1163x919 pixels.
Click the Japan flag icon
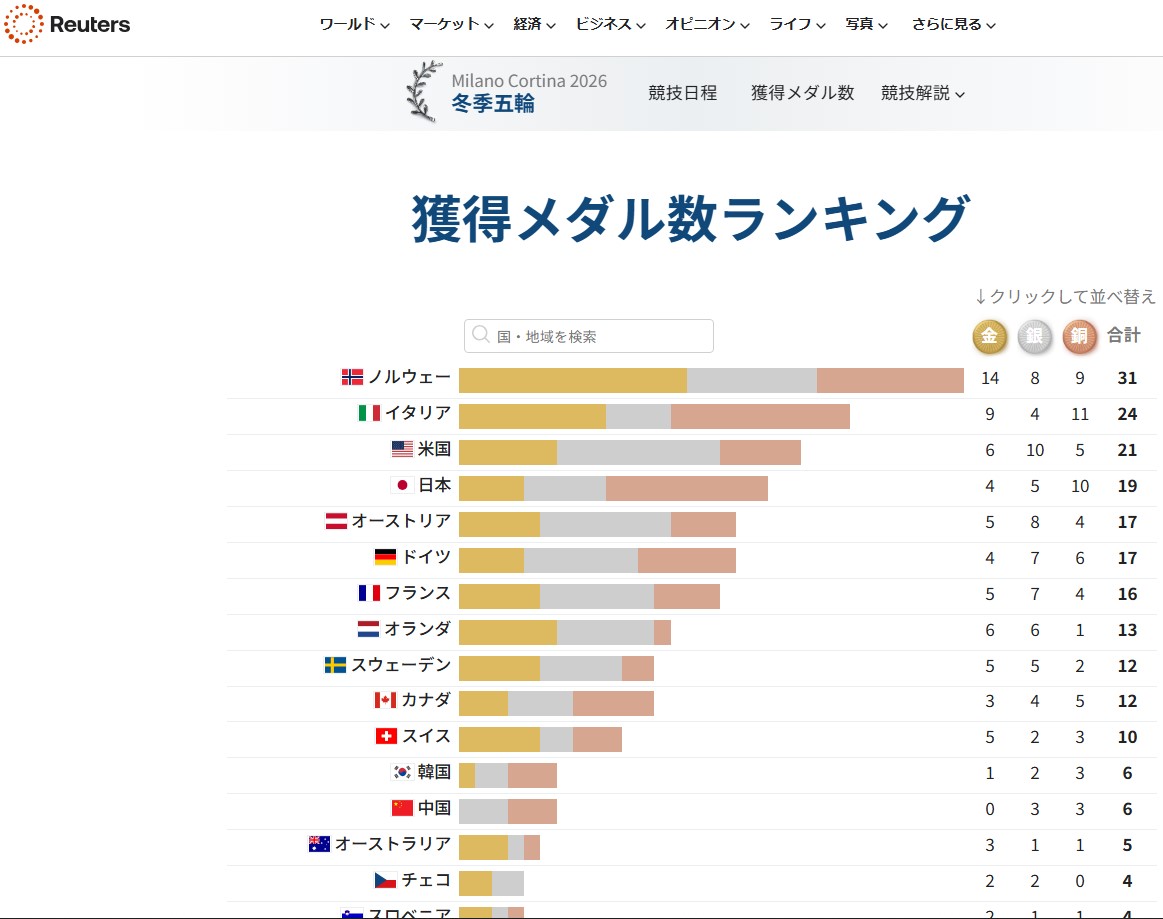tap(402, 485)
